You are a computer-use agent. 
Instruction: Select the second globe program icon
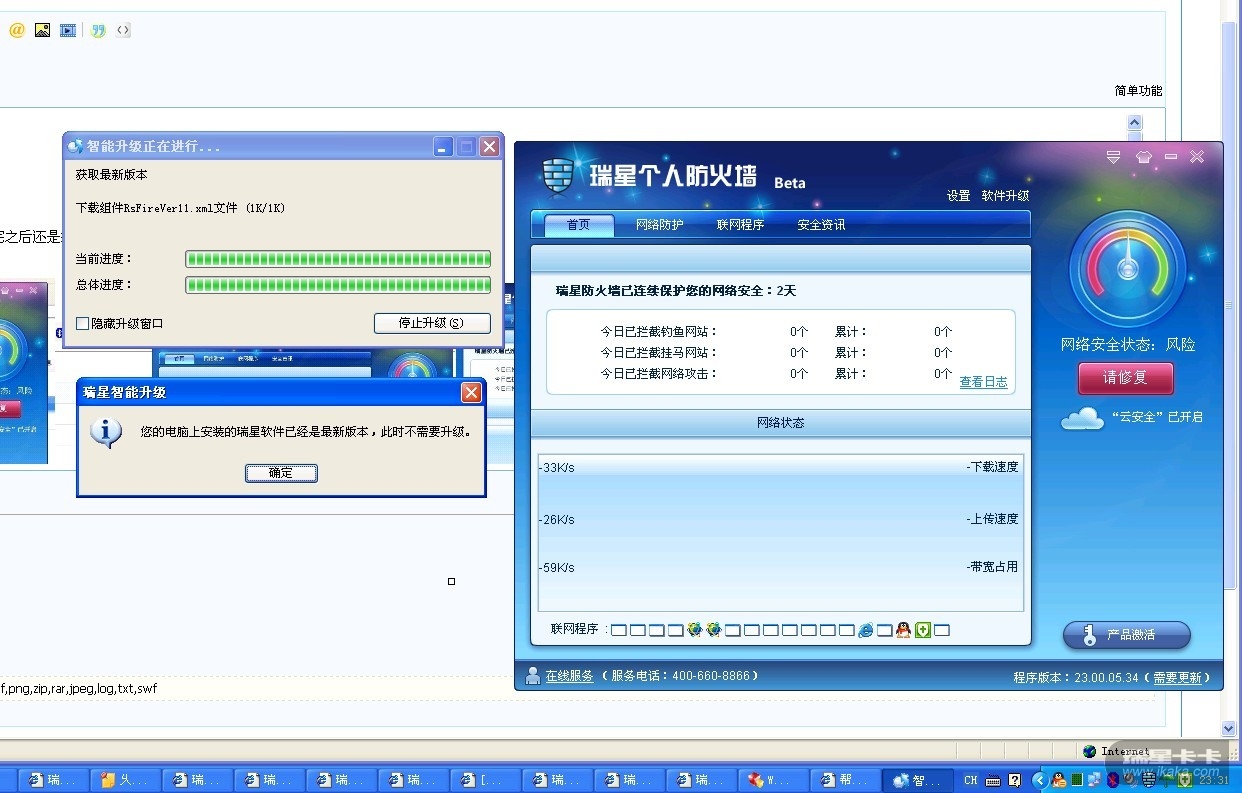coord(714,630)
